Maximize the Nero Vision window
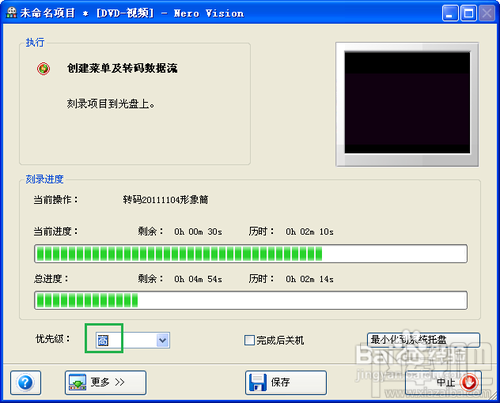 tap(468, 13)
